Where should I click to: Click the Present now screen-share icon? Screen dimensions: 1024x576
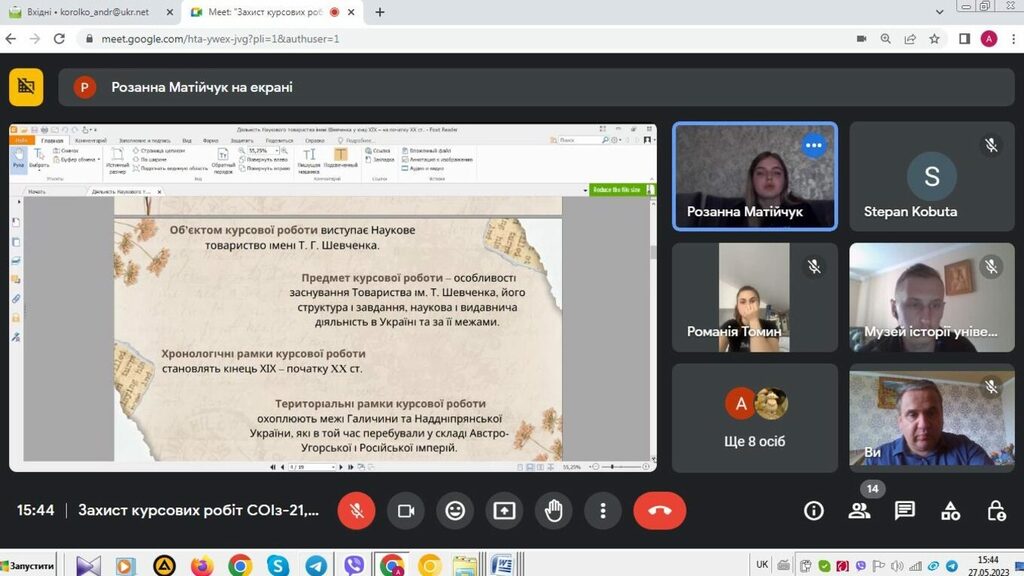point(504,511)
